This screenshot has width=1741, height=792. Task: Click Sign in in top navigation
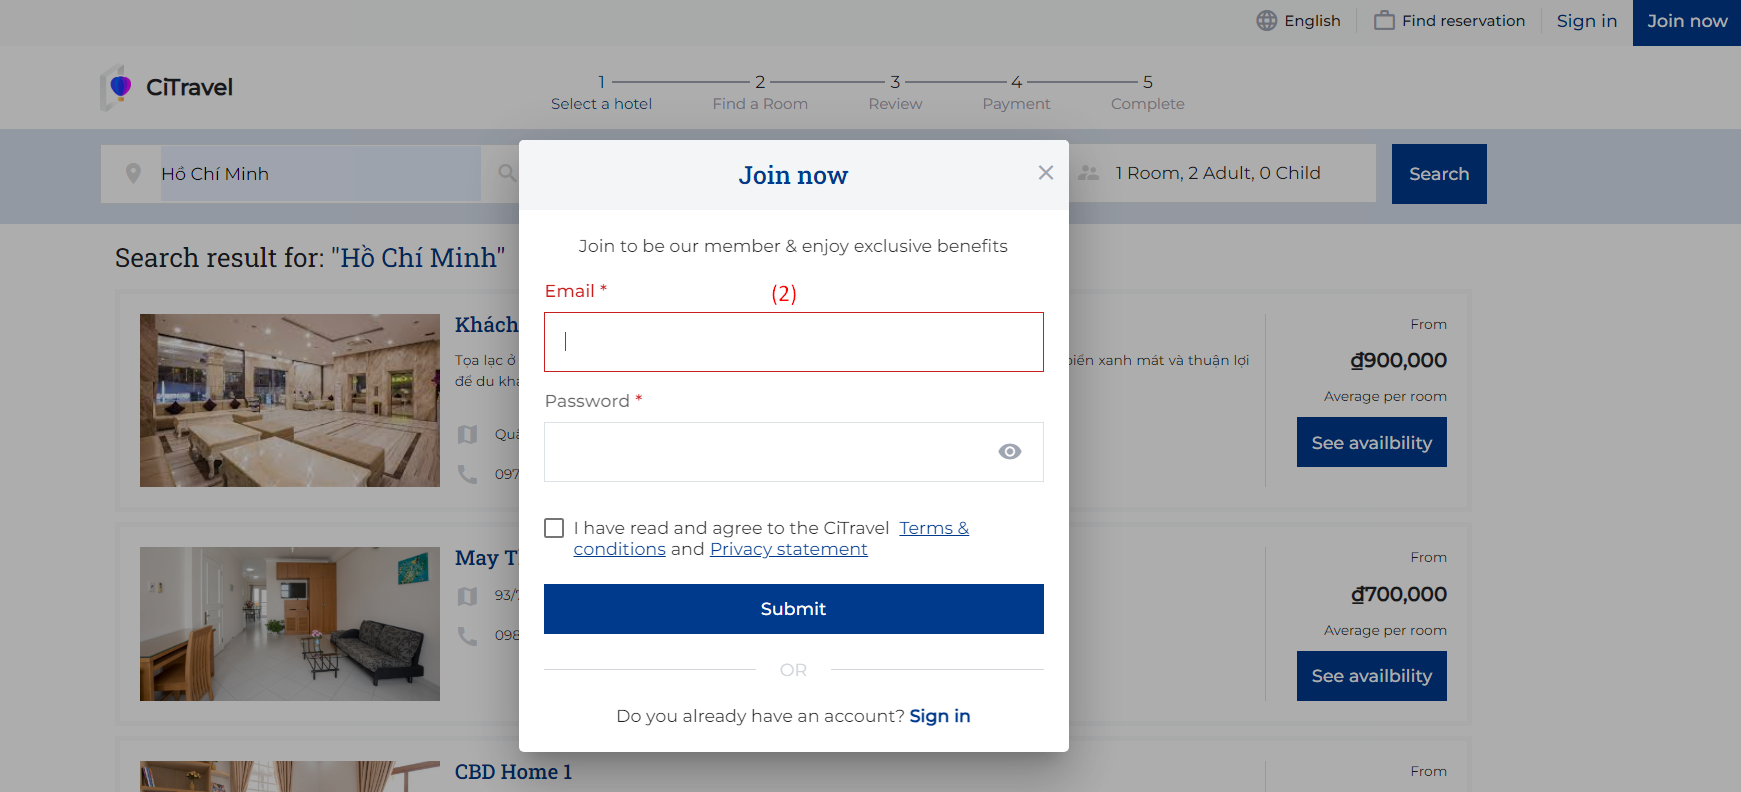(1586, 21)
